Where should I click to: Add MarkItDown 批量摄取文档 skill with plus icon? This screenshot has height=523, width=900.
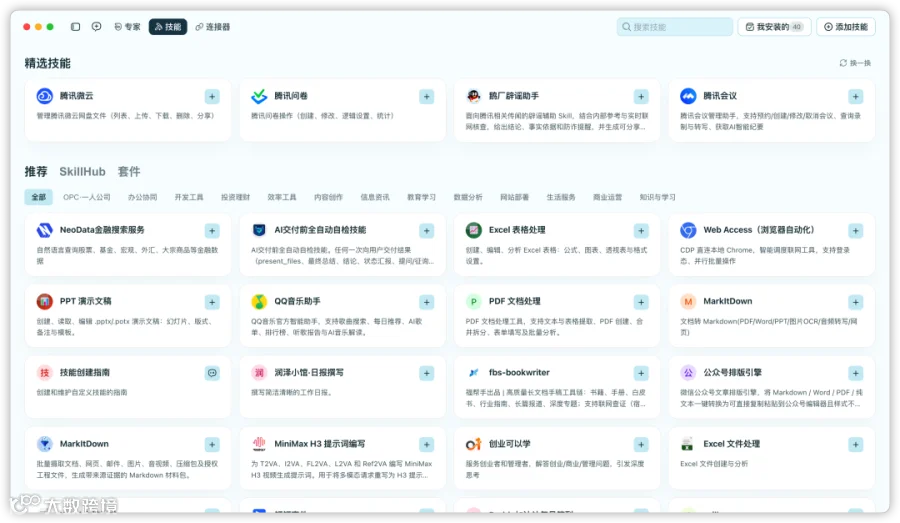click(x=212, y=444)
